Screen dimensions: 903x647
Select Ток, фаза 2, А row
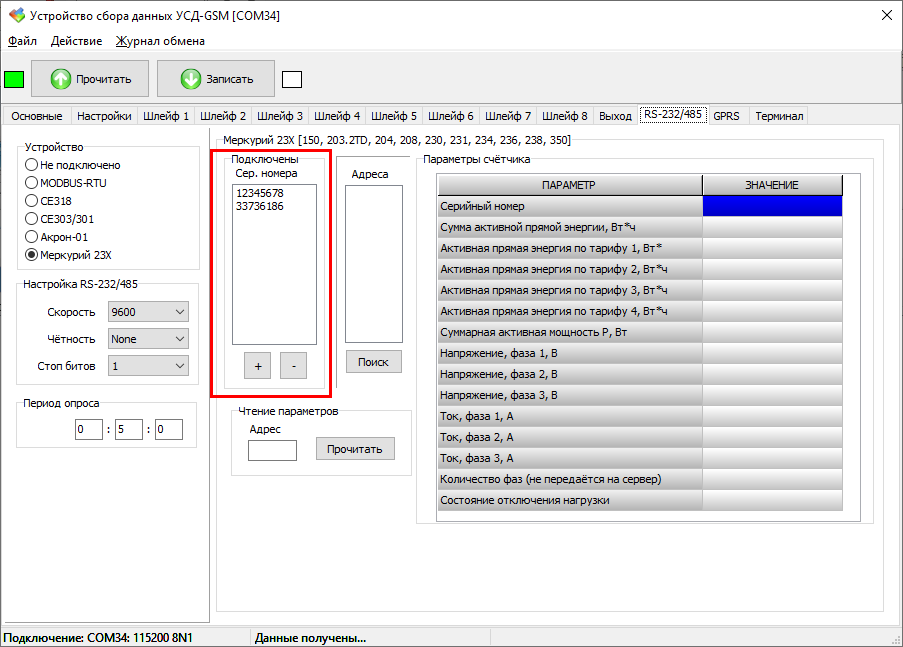[570, 437]
